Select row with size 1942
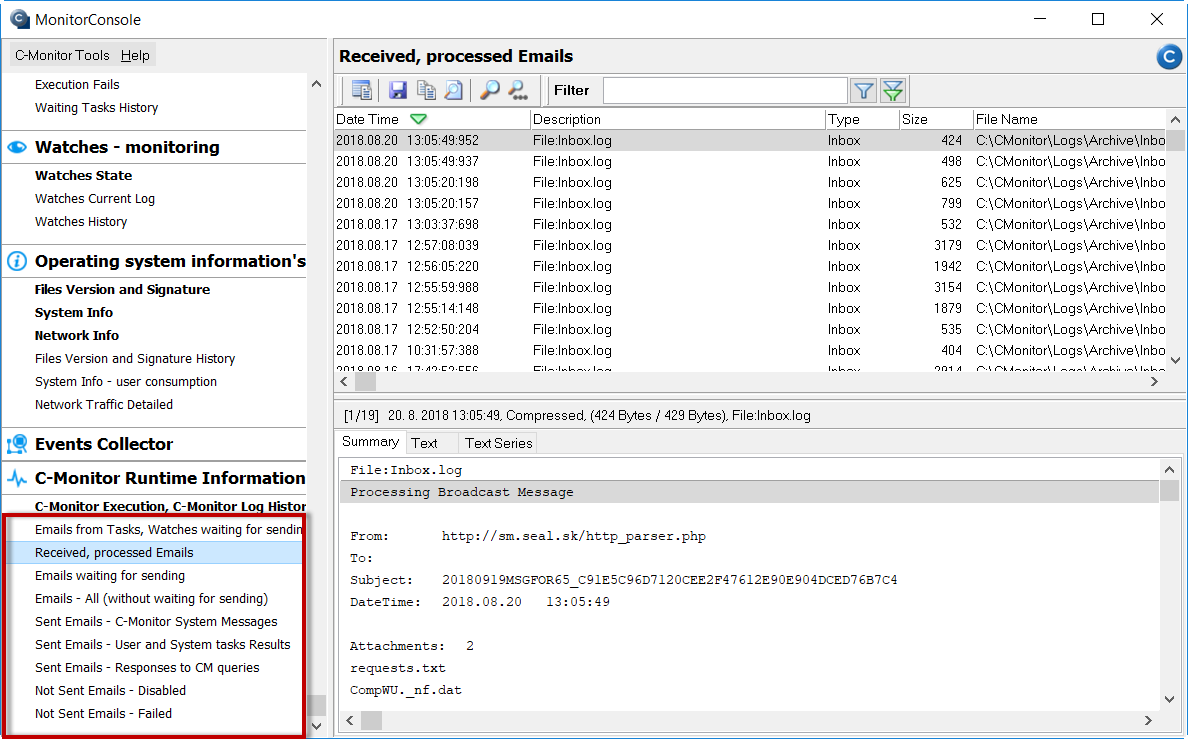1188x739 pixels. (x=750, y=267)
